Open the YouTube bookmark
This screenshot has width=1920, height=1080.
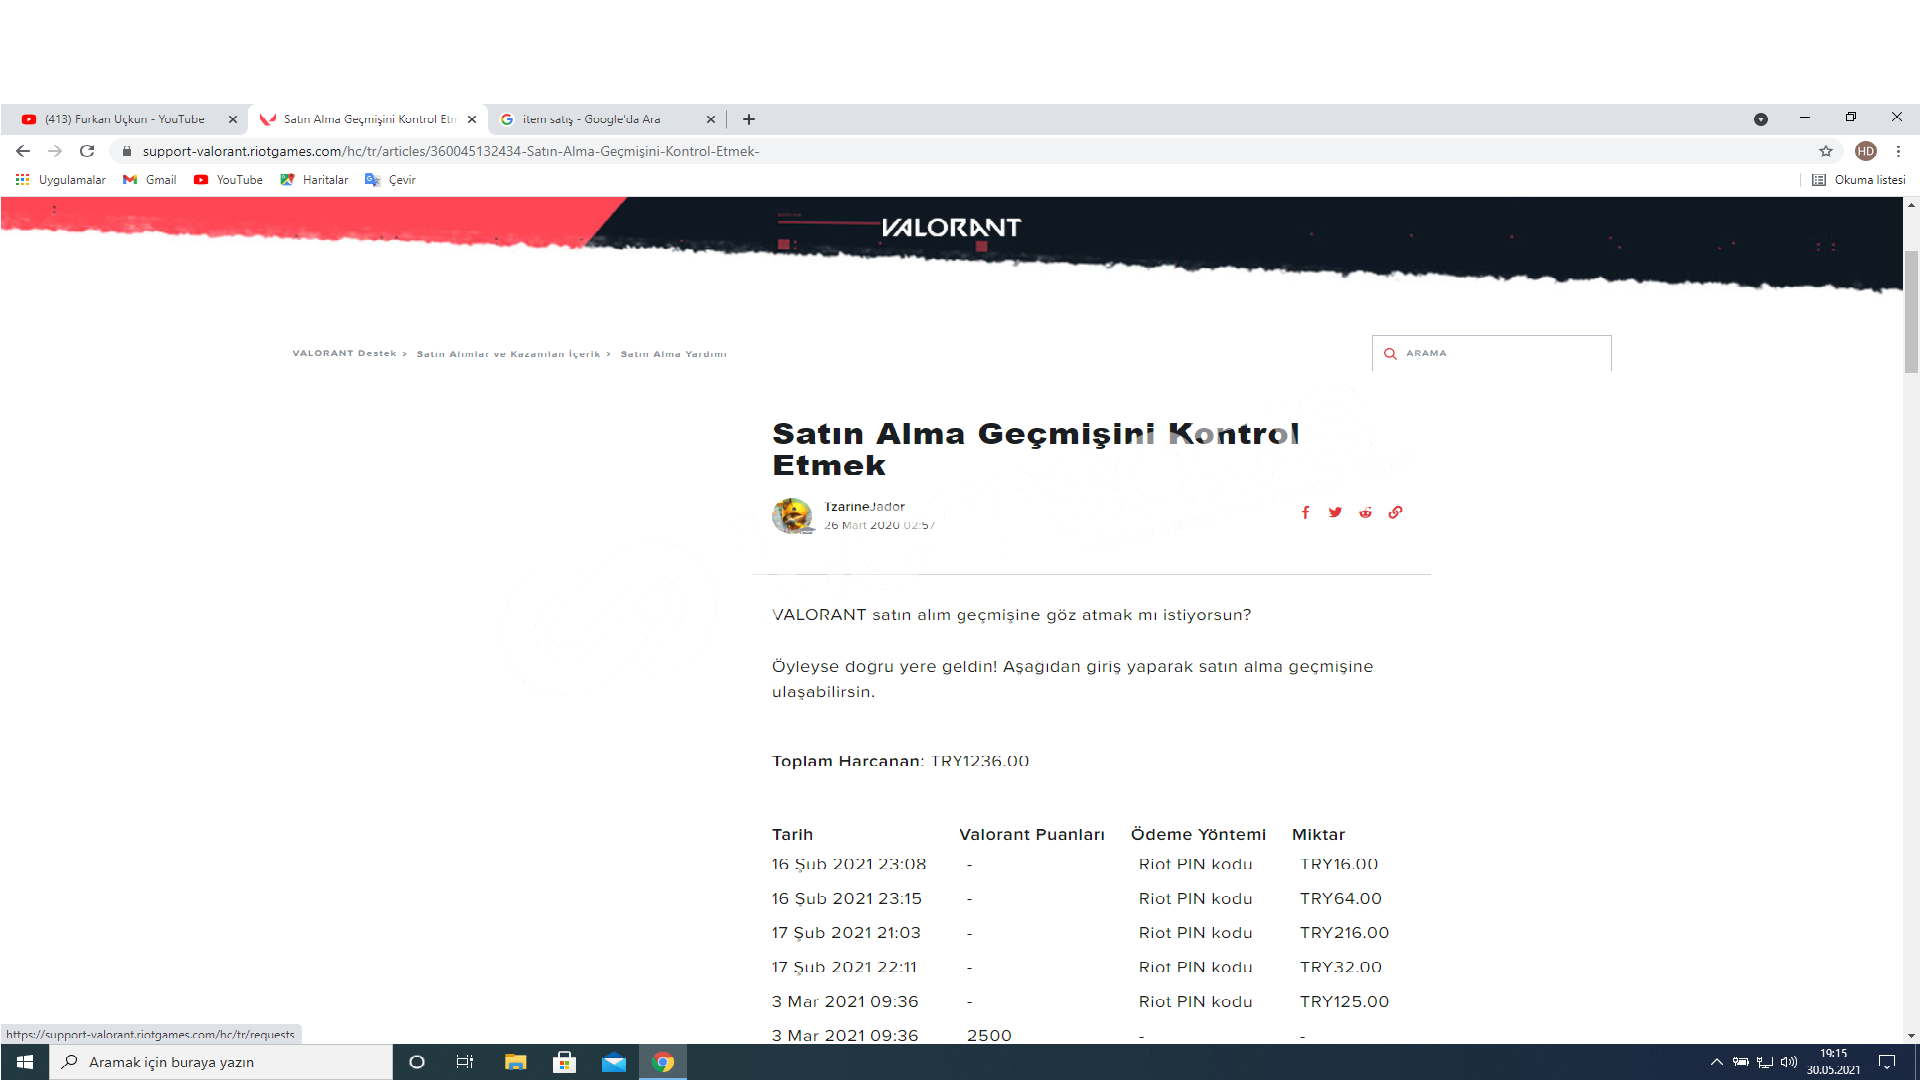point(229,180)
